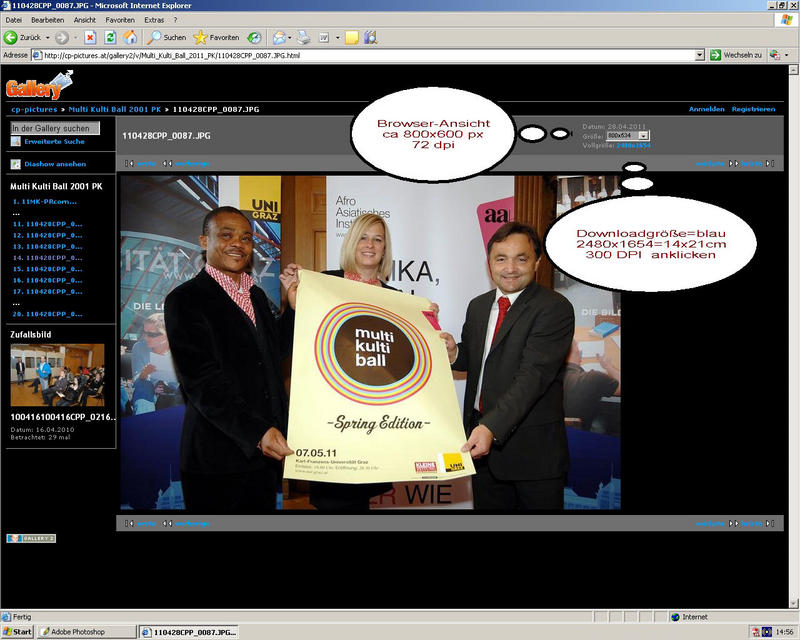The width and height of the screenshot is (800, 640).
Task: Click the Diashow ansehen slideshow icon
Action: coord(16,164)
